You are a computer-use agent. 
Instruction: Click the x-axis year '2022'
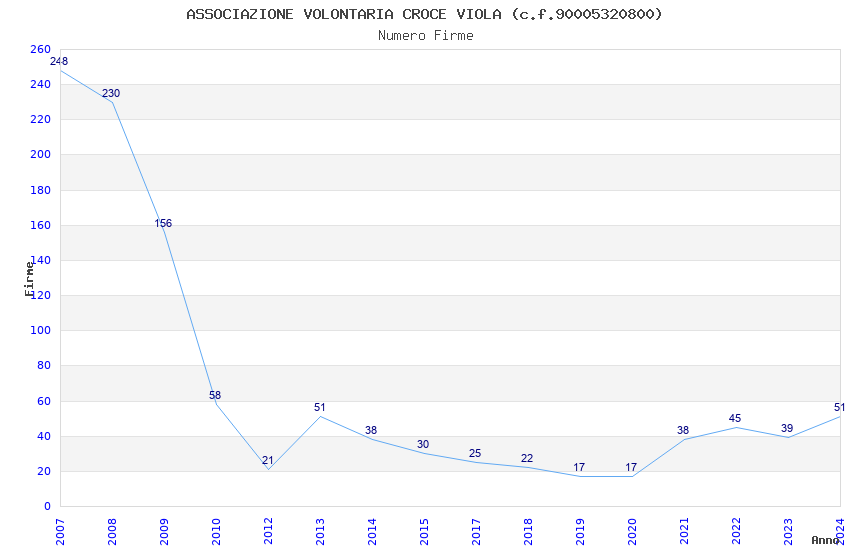[x=737, y=532]
